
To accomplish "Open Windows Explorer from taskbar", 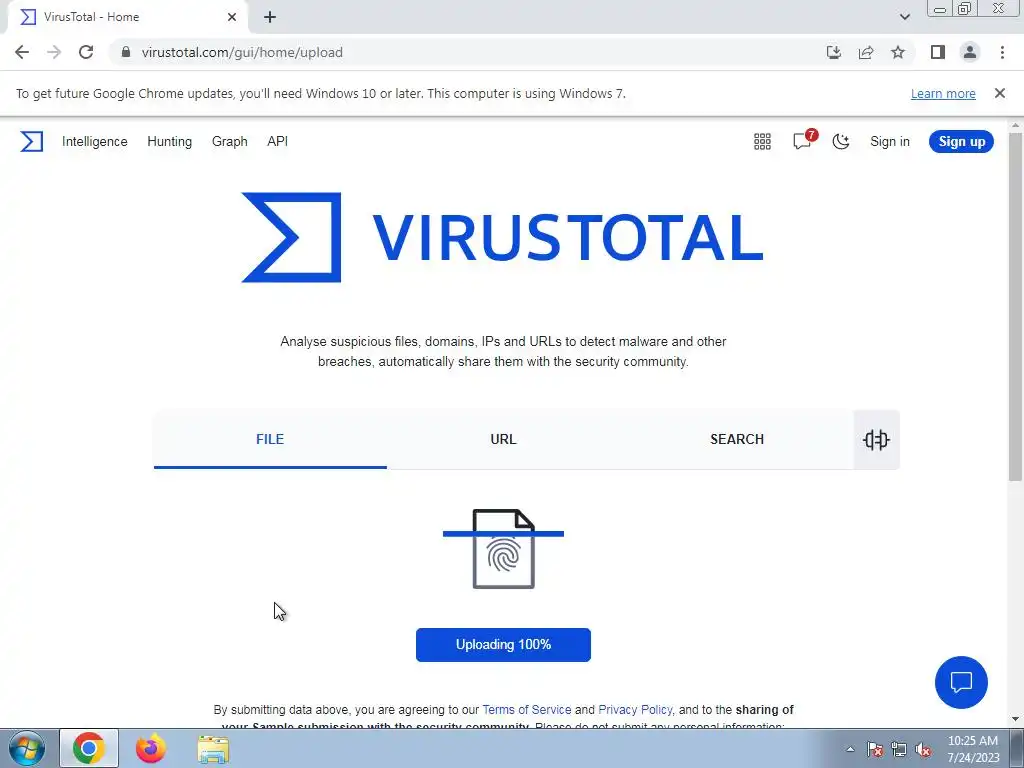I will (213, 749).
